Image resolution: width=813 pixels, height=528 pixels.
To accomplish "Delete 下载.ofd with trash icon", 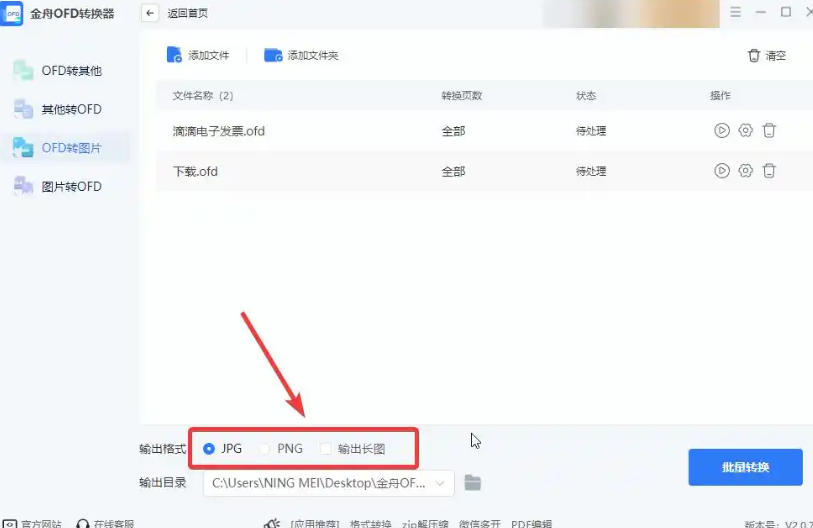I will point(769,171).
